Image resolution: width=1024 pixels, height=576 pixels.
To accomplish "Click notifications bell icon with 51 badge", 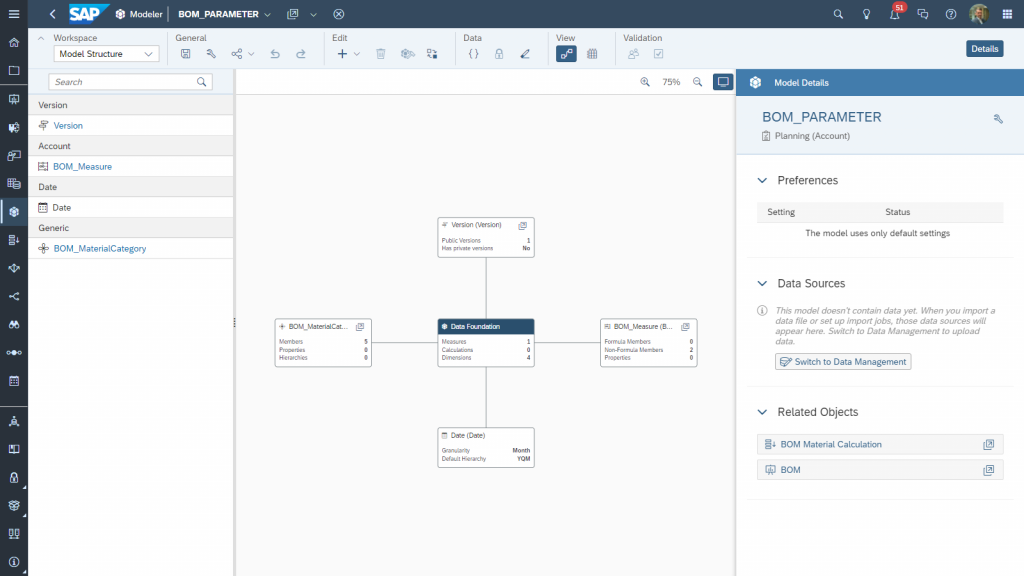I will coord(895,13).
